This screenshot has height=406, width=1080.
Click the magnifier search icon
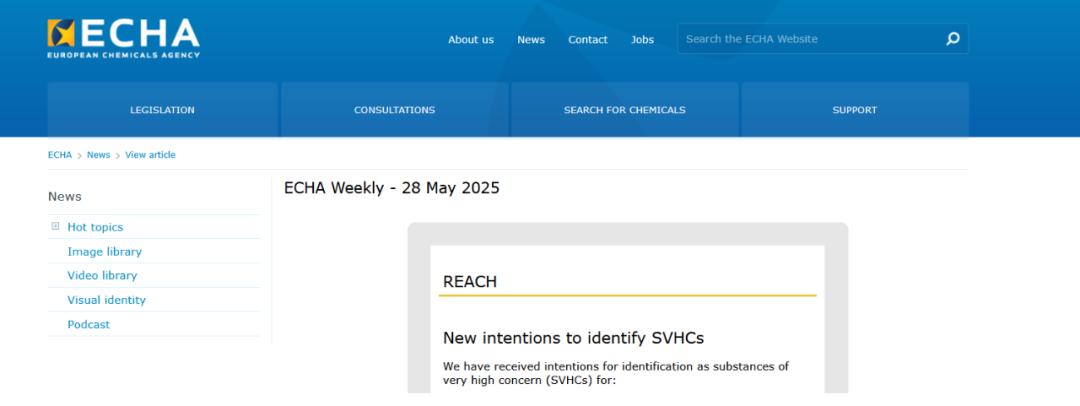tap(953, 39)
